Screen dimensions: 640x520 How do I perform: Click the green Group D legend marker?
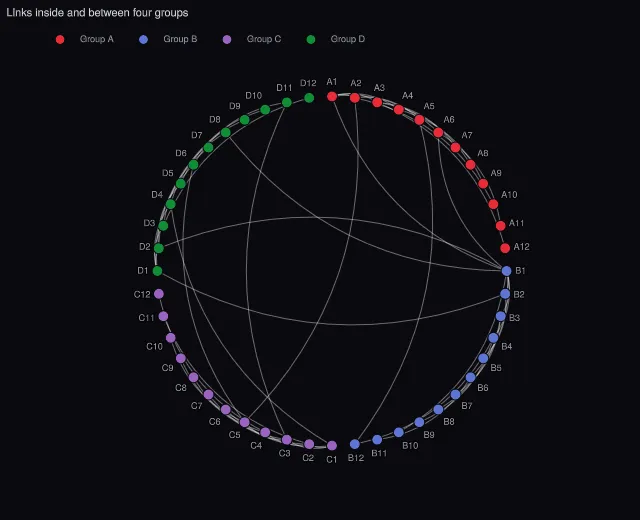point(311,40)
